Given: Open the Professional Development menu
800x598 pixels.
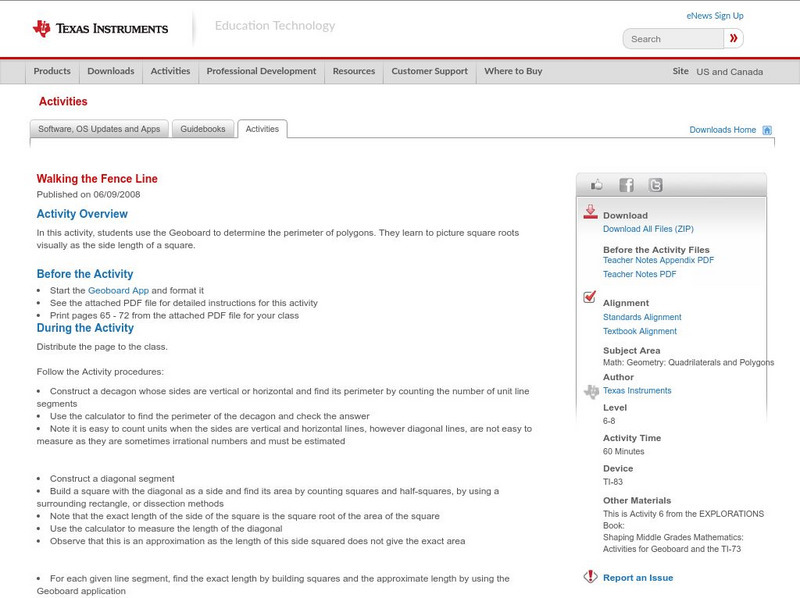Looking at the screenshot, I should pyautogui.click(x=260, y=71).
